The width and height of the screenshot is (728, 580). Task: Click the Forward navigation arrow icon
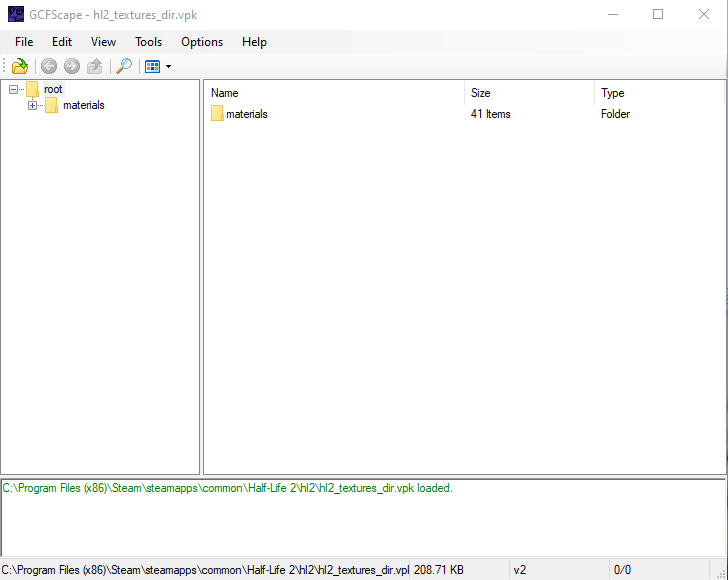(x=72, y=66)
